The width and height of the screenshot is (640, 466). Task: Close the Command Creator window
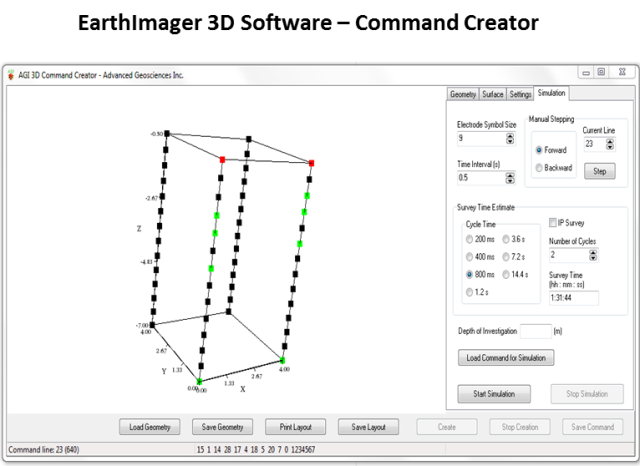tap(622, 72)
